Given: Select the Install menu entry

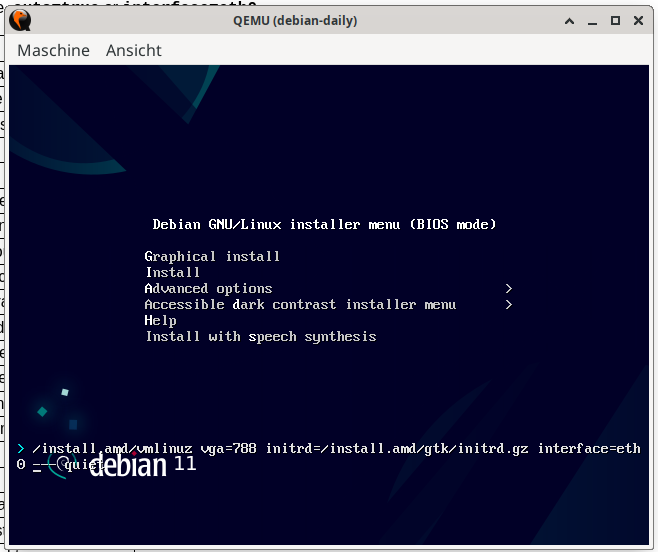Looking at the screenshot, I should [172, 272].
